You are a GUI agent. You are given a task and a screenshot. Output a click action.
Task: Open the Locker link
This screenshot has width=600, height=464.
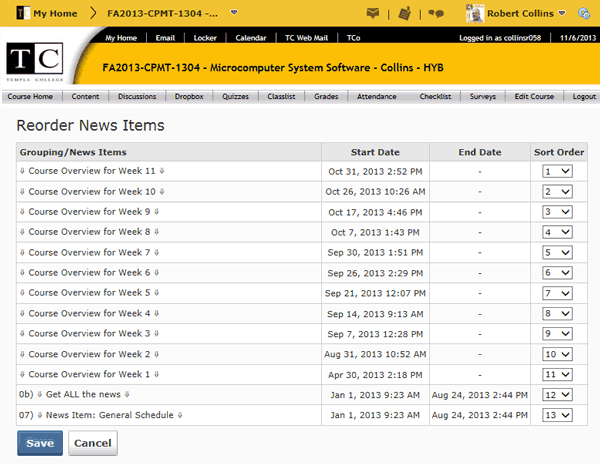205,38
